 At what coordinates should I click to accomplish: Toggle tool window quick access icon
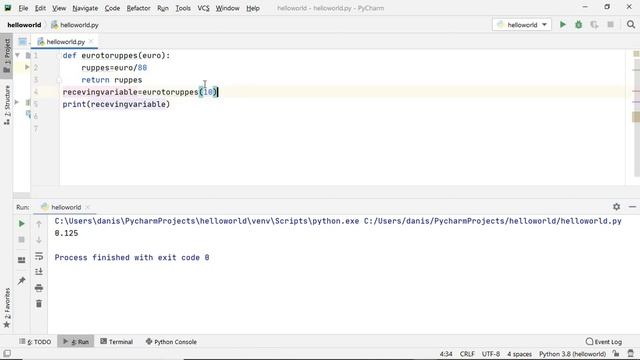coord(7,353)
